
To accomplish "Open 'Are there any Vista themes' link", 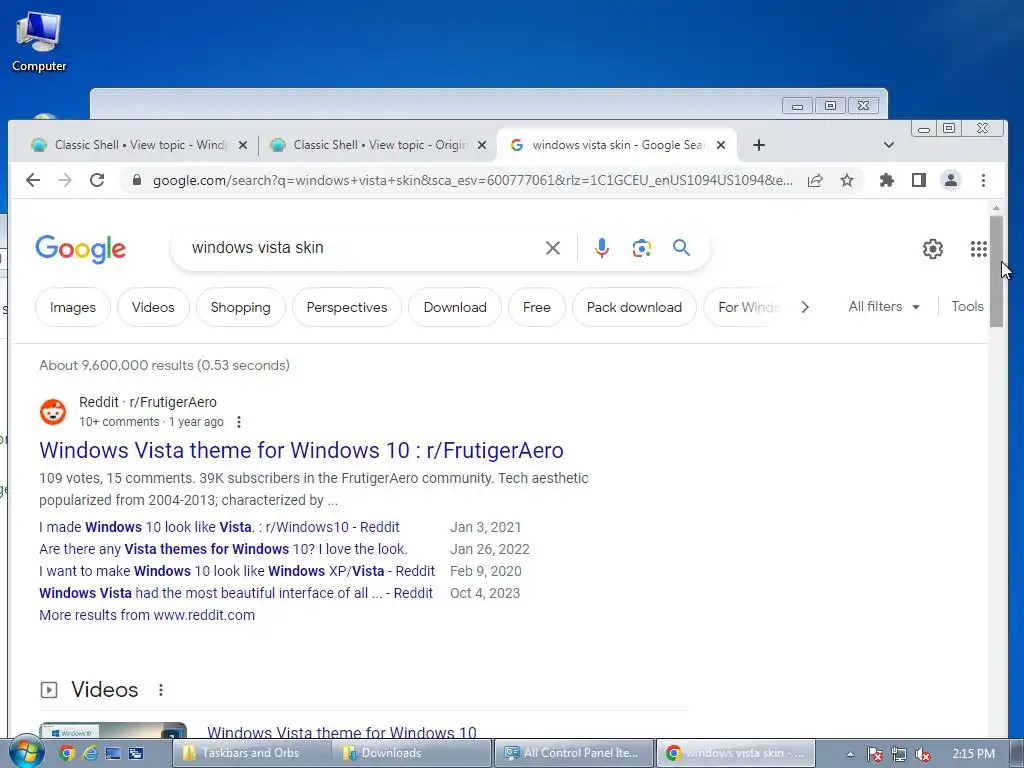I will pyautogui.click(x=223, y=549).
